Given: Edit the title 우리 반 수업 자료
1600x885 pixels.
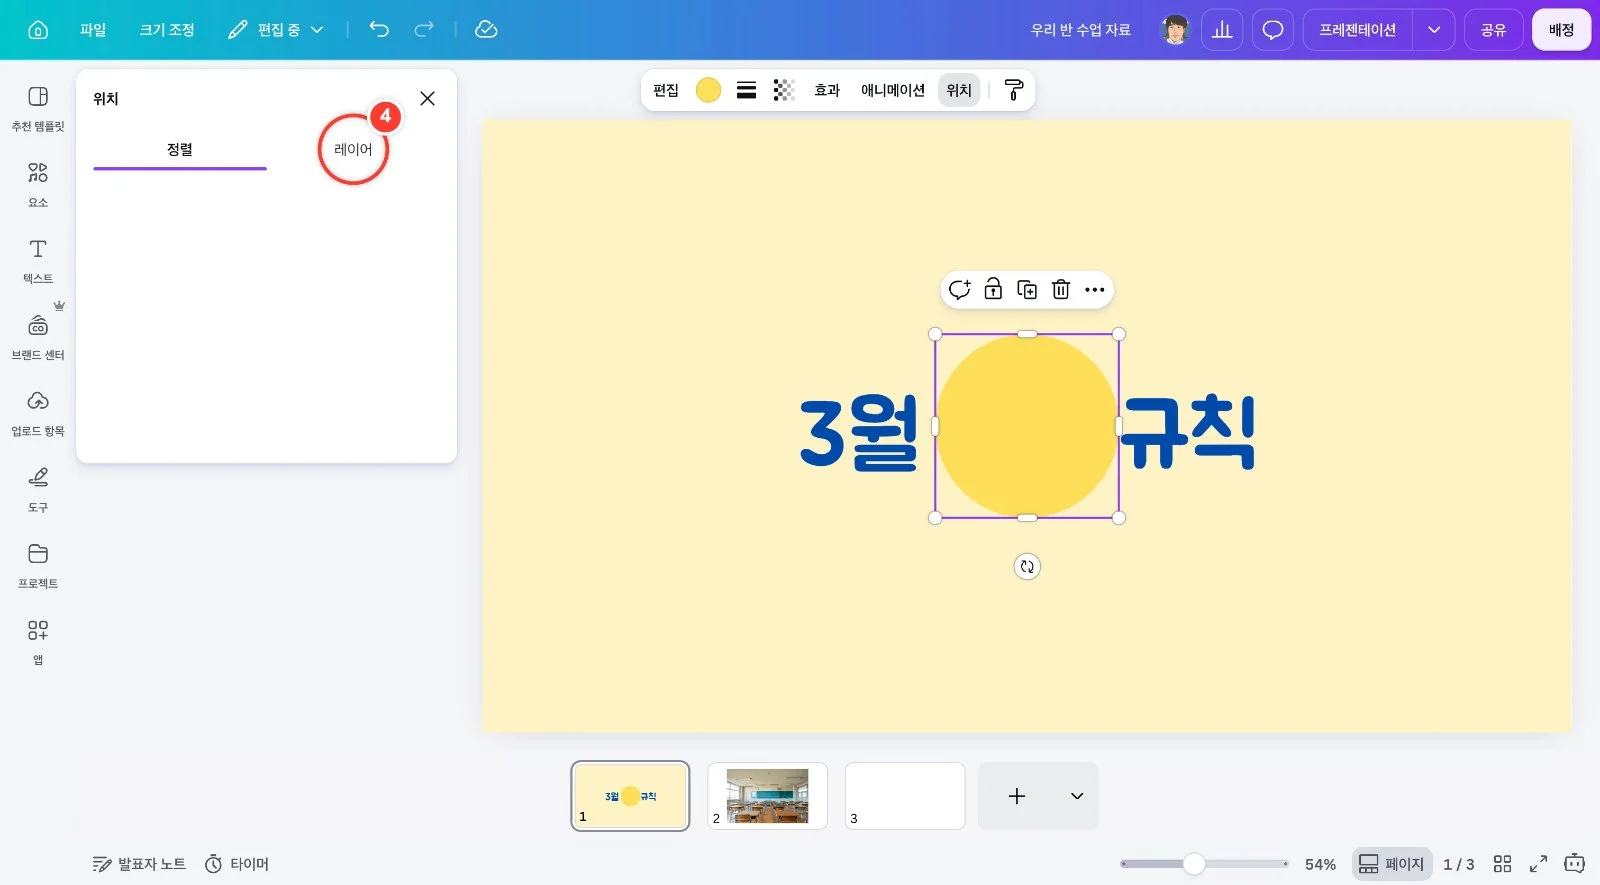Looking at the screenshot, I should [1080, 30].
